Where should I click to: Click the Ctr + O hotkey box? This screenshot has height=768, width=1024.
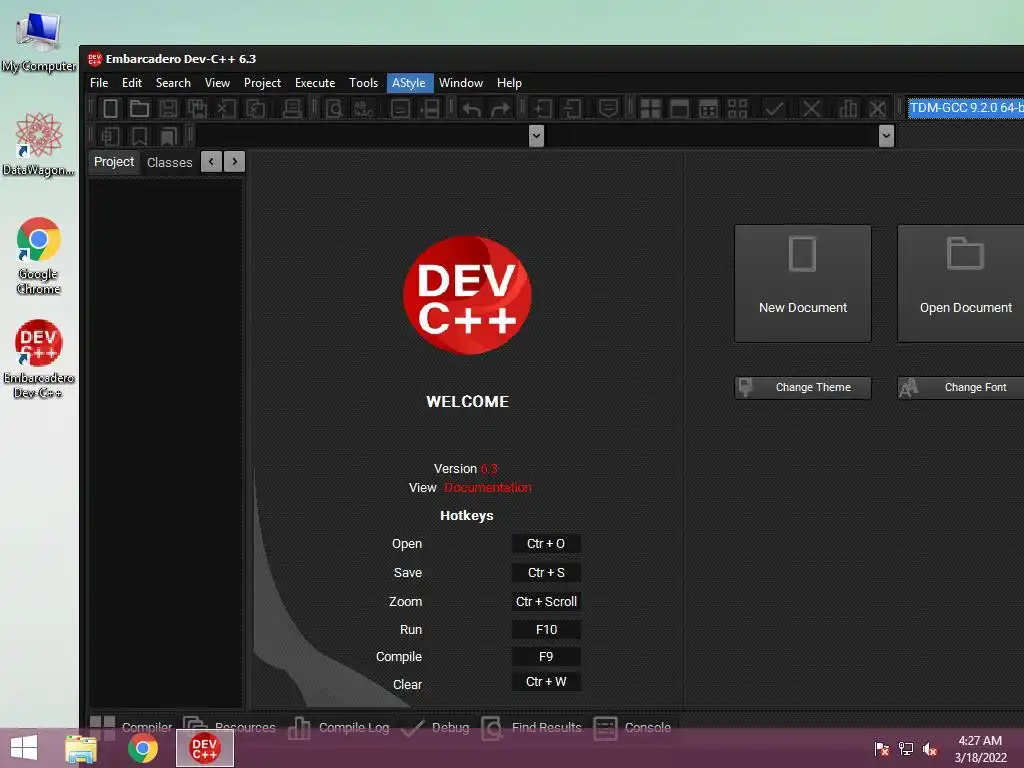546,543
